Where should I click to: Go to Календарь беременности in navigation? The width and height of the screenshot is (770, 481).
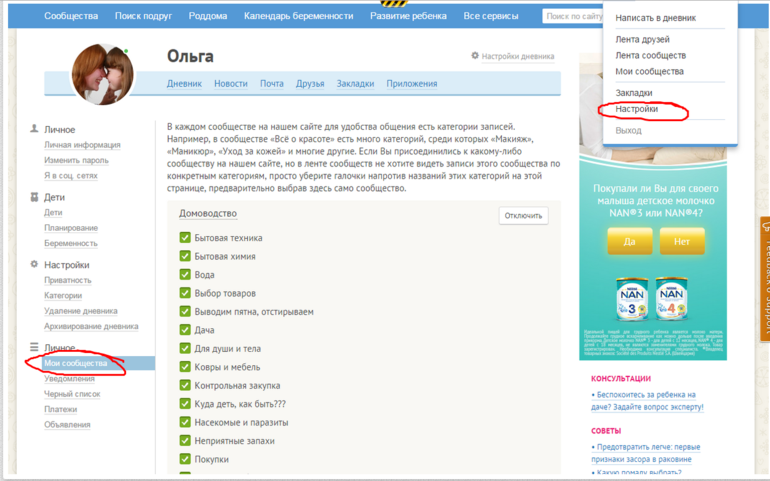tap(298, 16)
